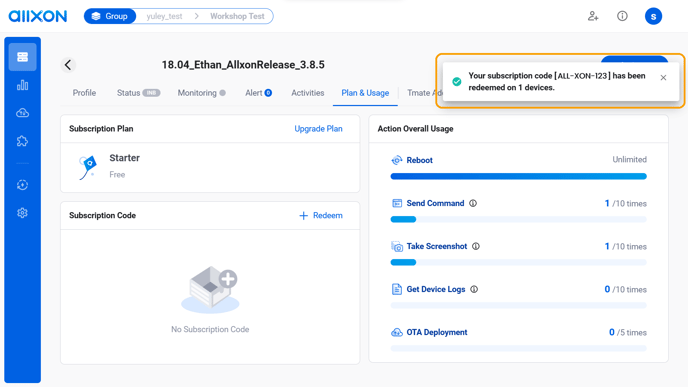Click the No Subscription Code text
This screenshot has height=387, width=688.
click(x=210, y=329)
